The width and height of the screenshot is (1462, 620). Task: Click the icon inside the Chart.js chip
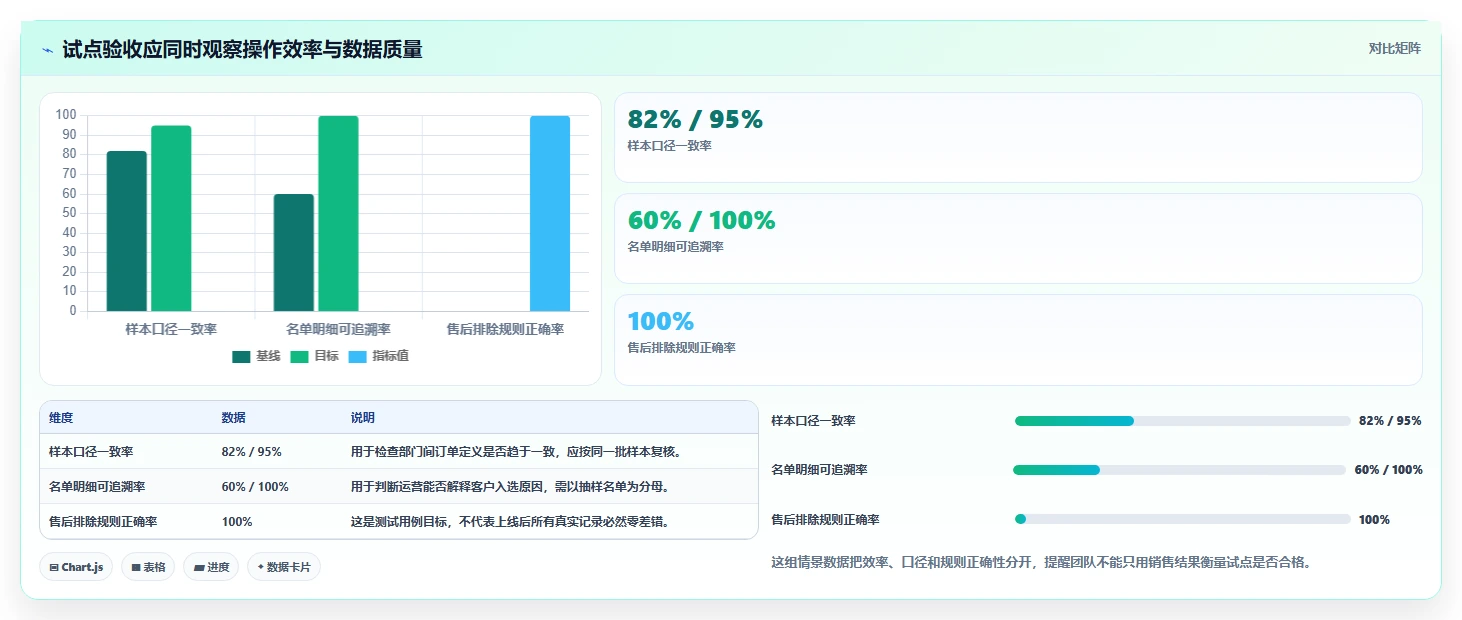[x=54, y=568]
